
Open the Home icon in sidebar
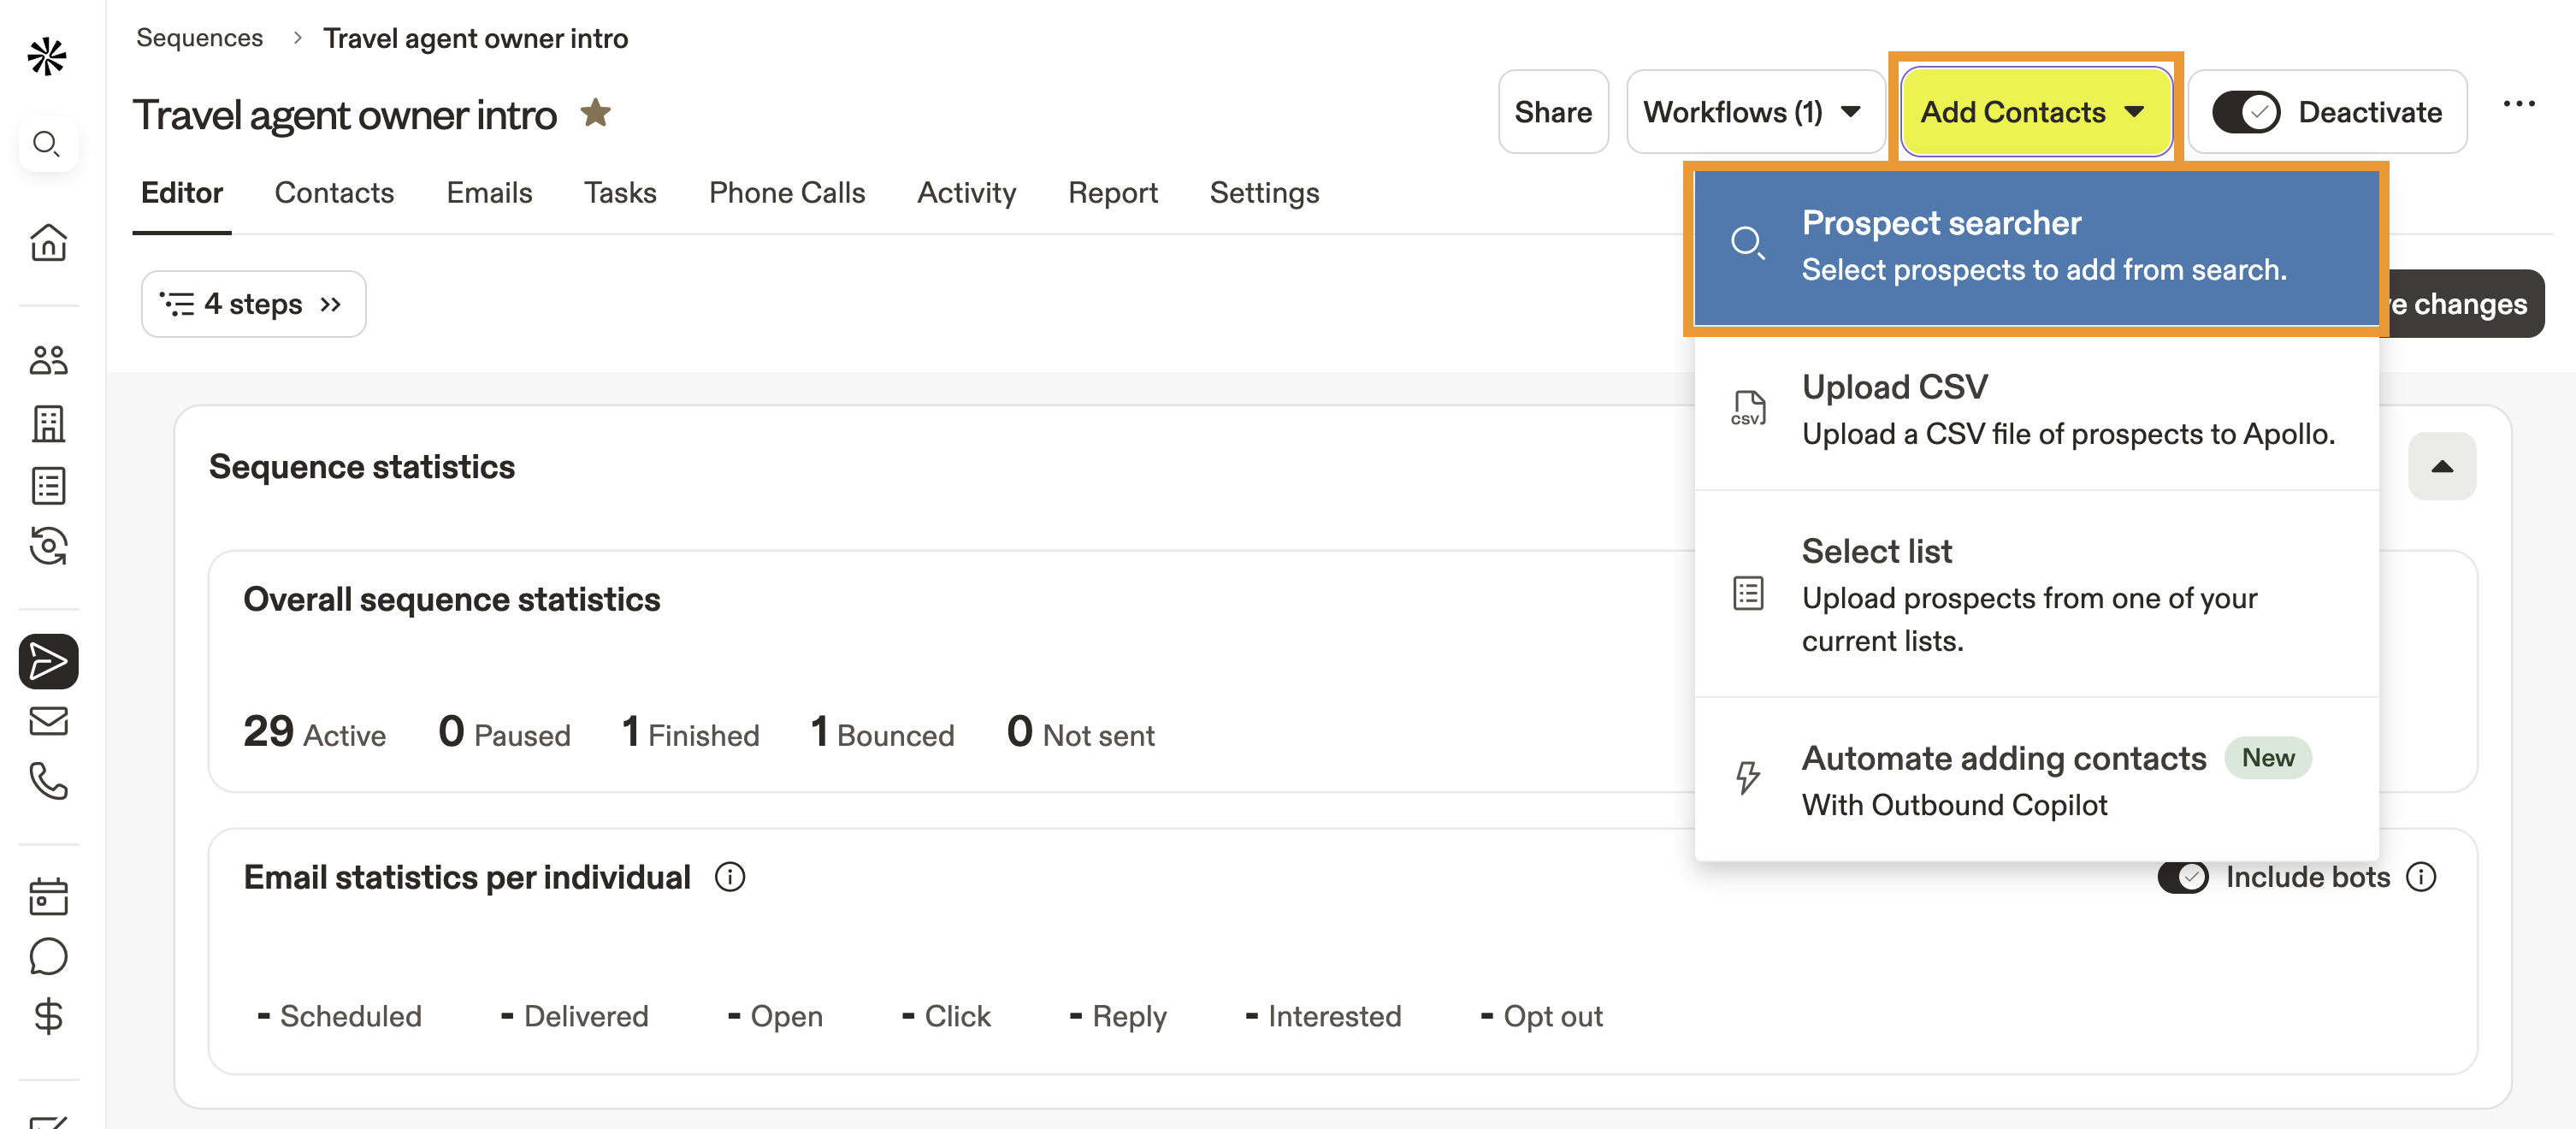coord(48,242)
